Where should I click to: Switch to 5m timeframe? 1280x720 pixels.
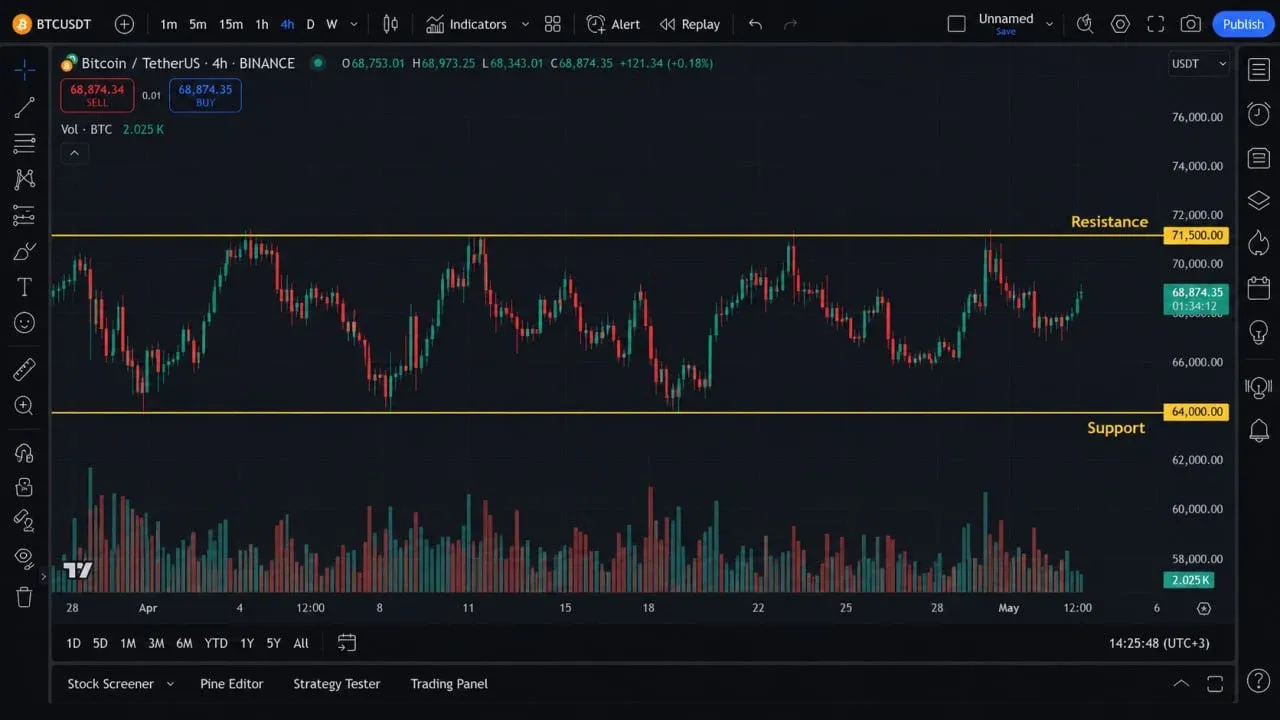coord(198,24)
